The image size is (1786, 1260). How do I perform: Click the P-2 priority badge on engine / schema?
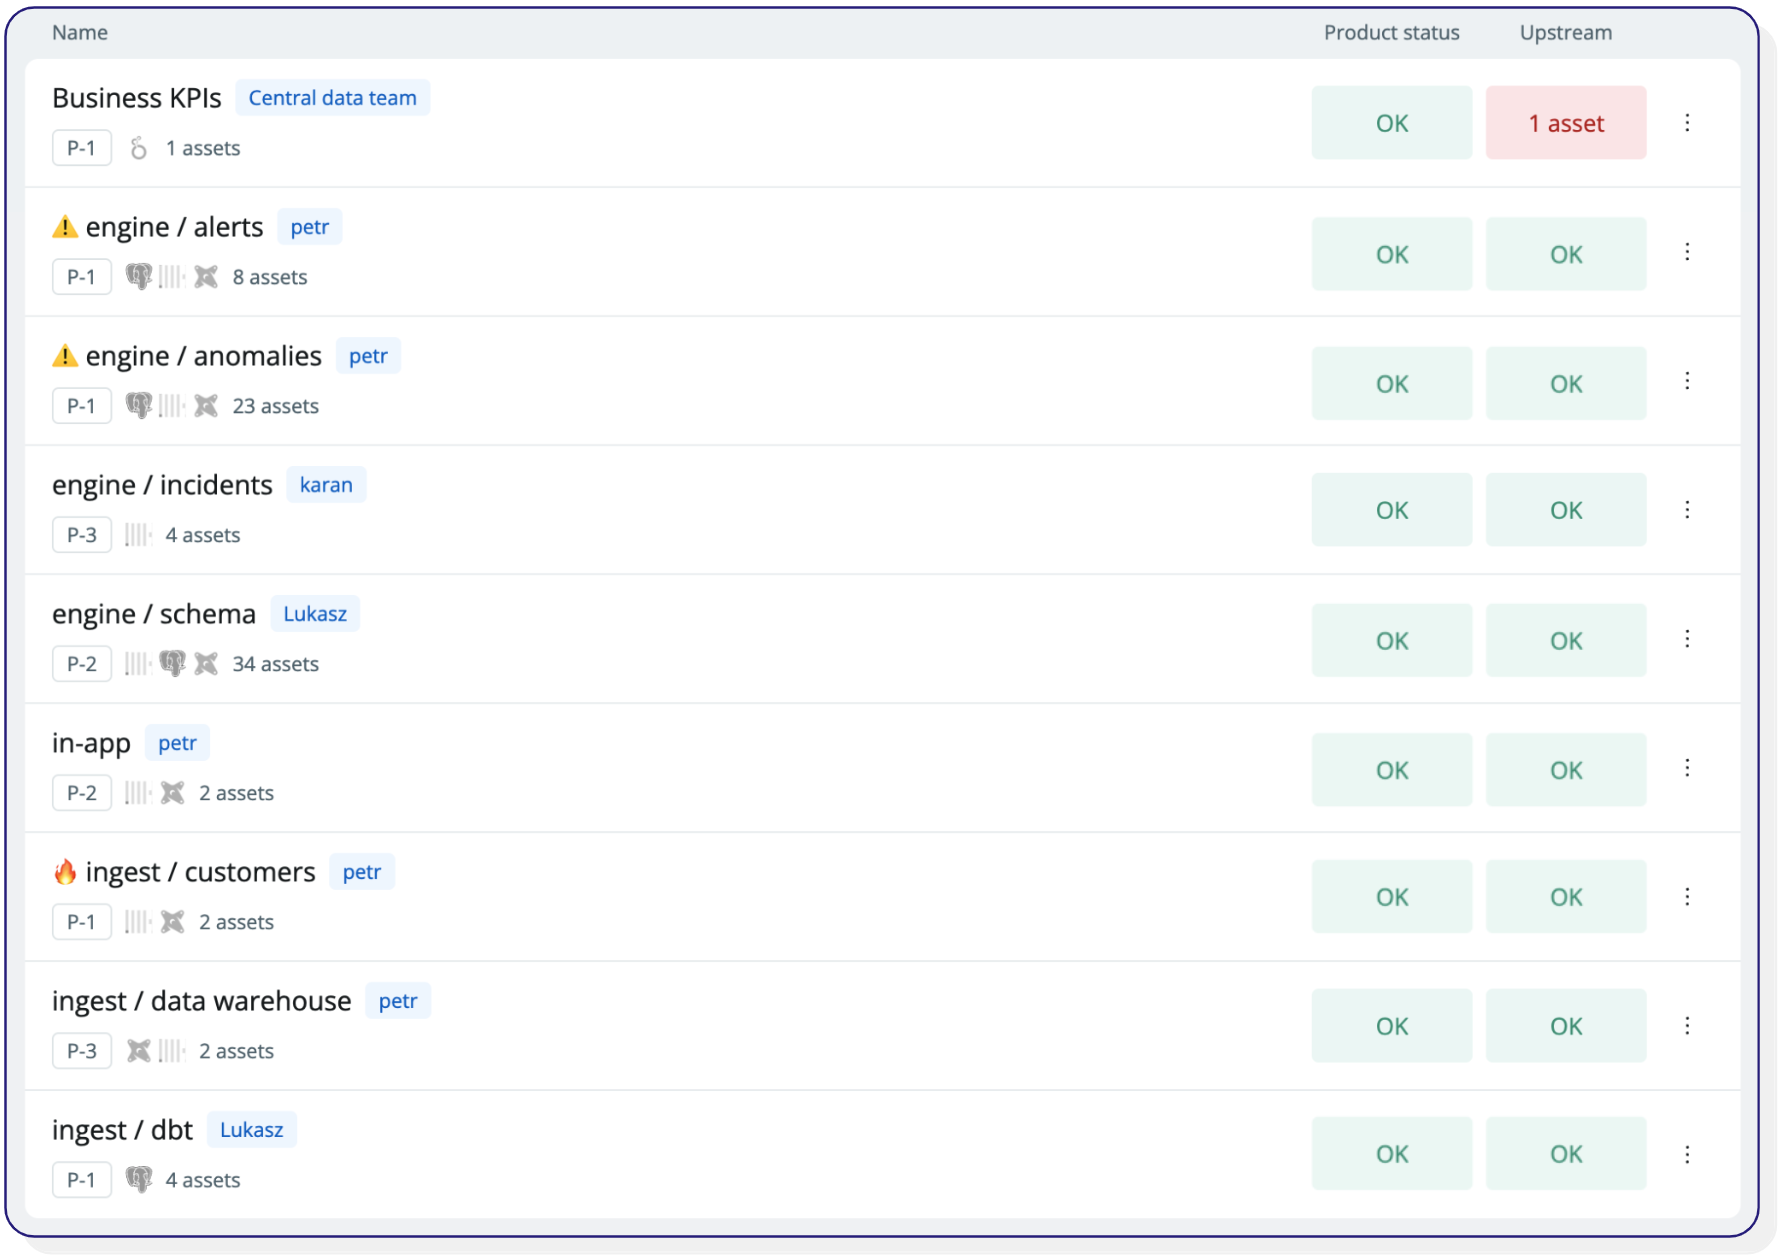[x=82, y=664]
